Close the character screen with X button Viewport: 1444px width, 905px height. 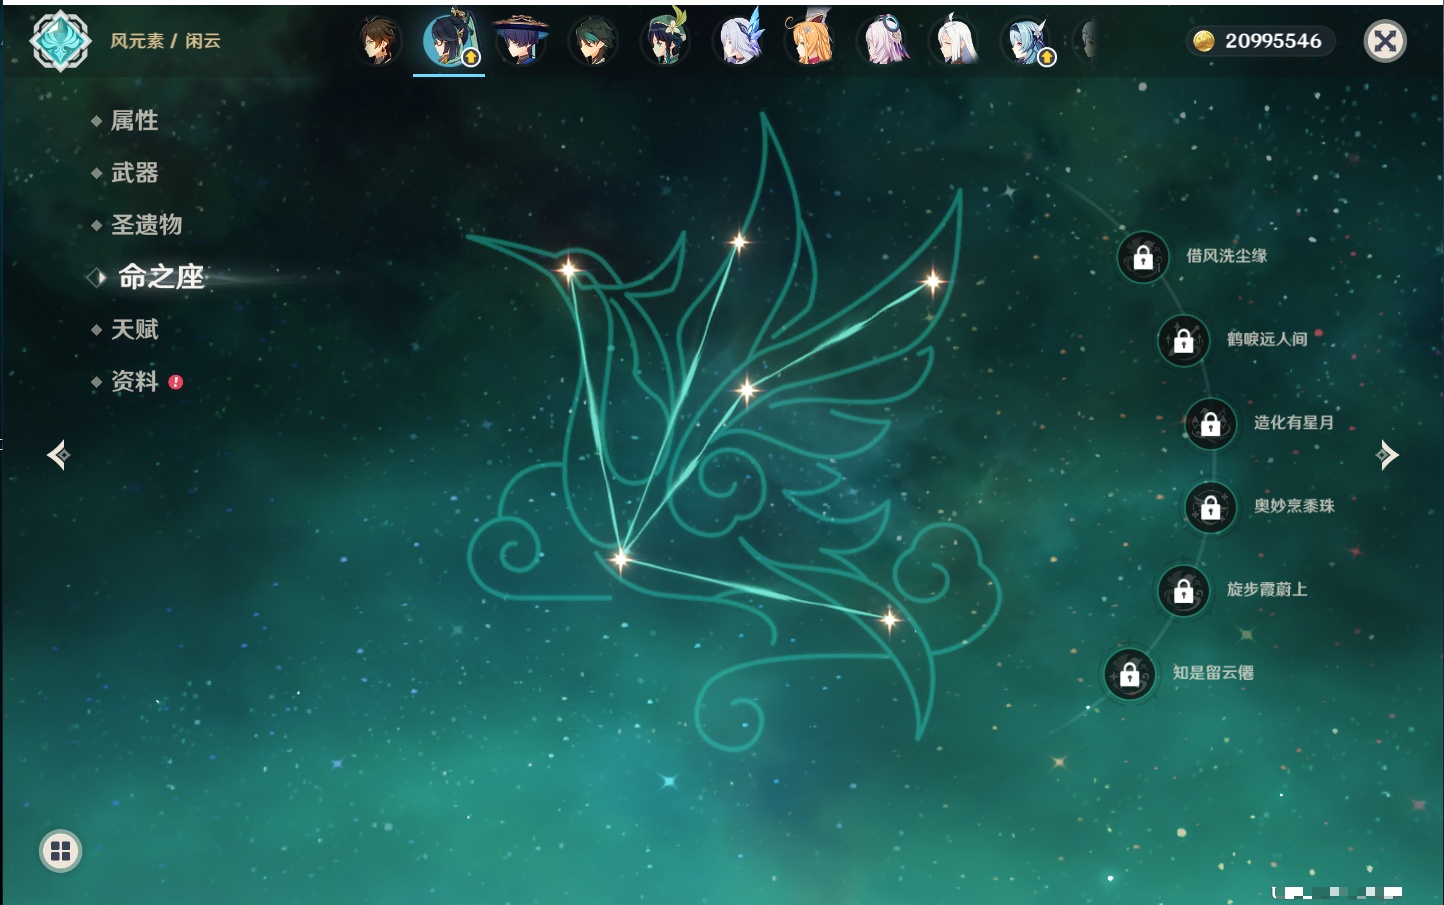[x=1385, y=41]
